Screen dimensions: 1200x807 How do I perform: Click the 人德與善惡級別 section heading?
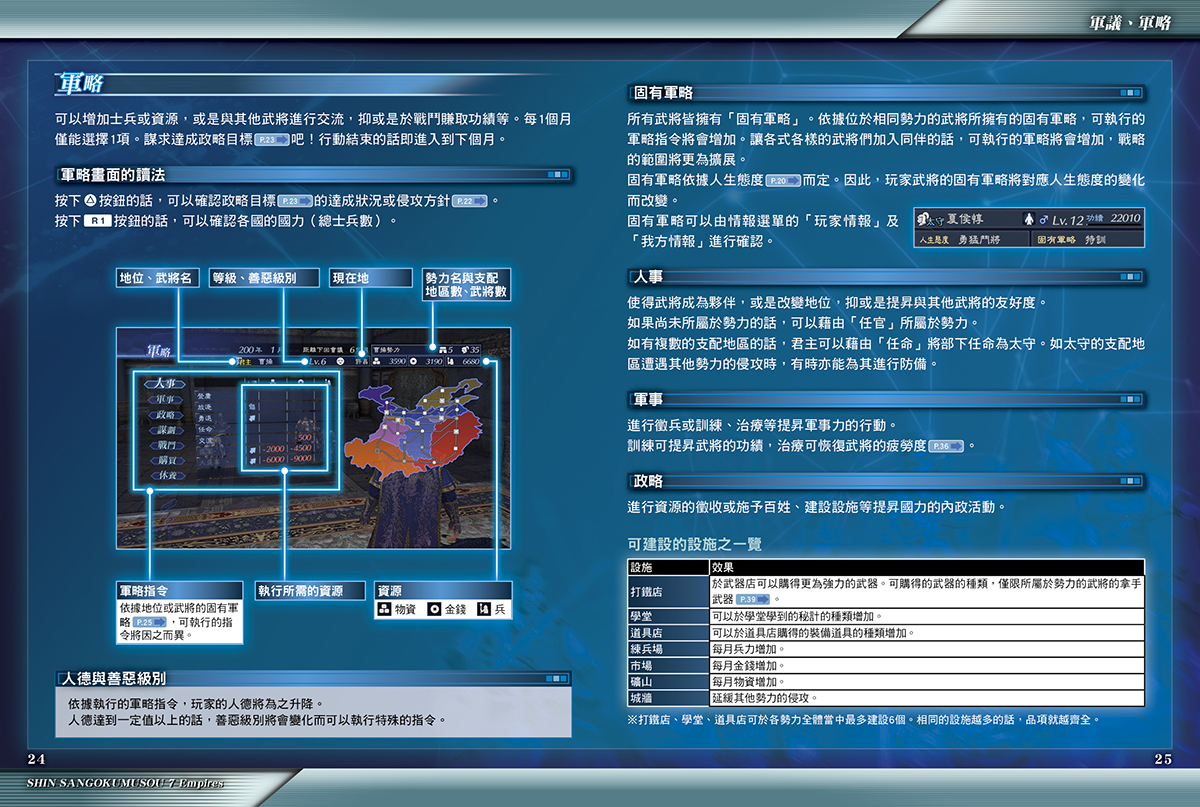tap(114, 679)
